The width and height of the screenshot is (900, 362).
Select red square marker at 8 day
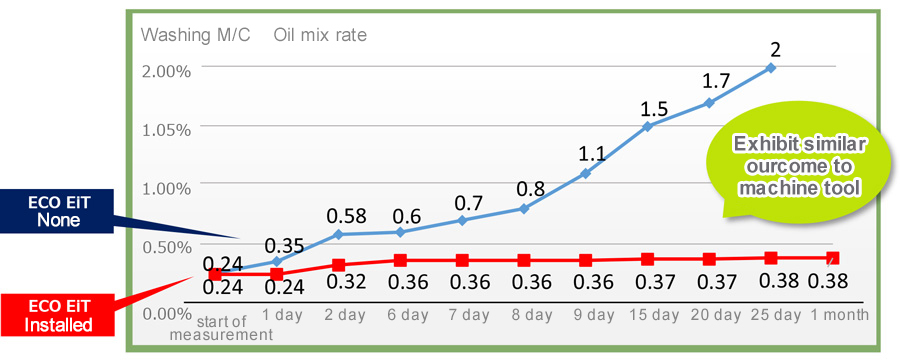pyautogui.click(x=523, y=260)
